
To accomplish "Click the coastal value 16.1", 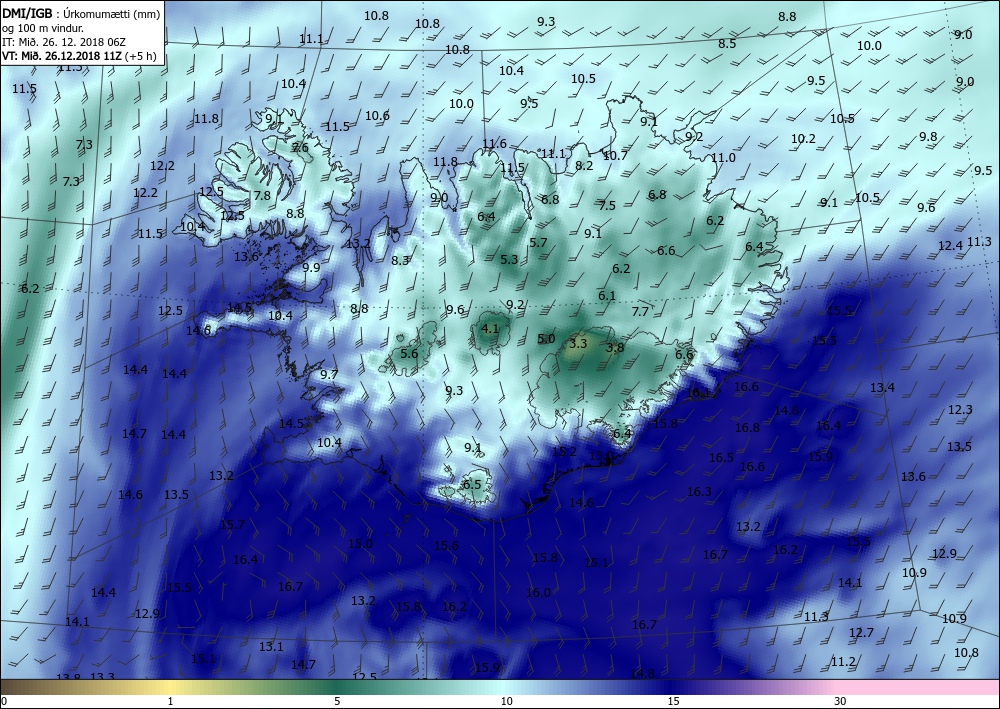I will [699, 393].
